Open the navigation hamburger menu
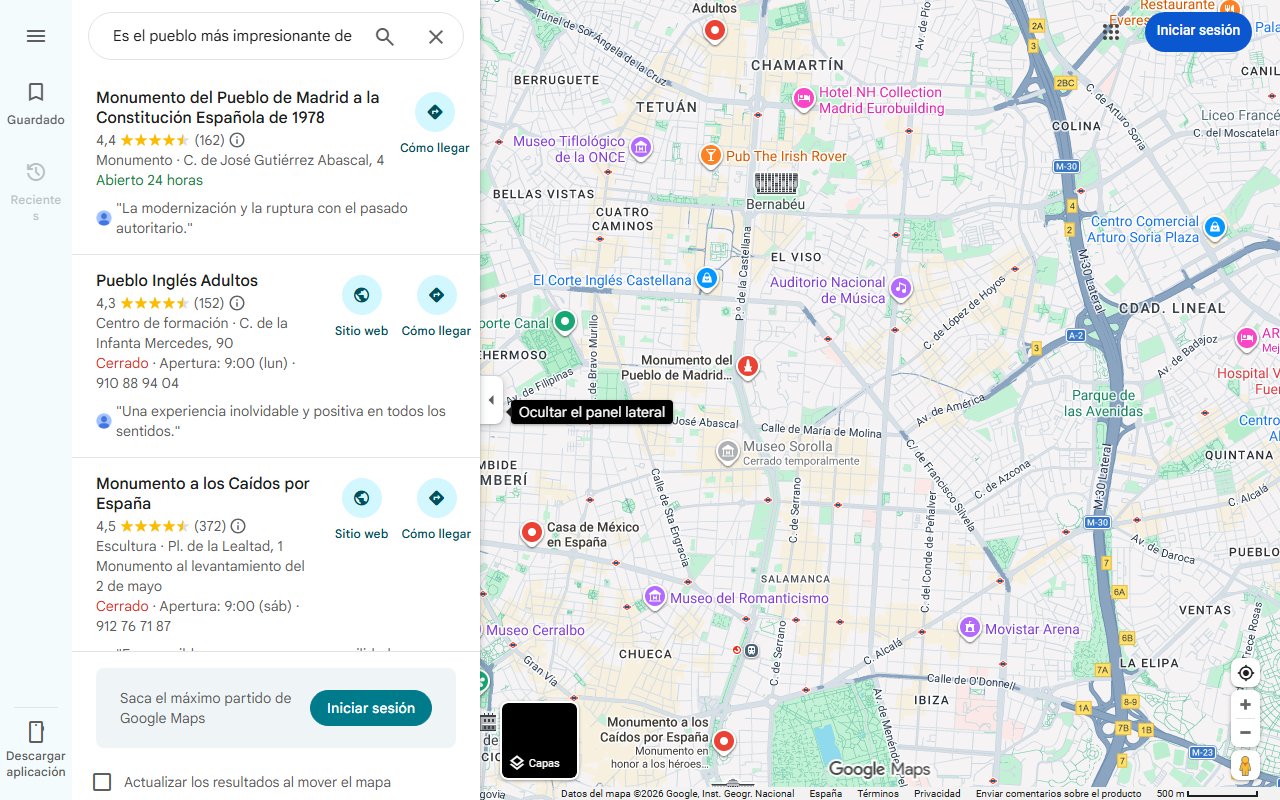 (36, 36)
